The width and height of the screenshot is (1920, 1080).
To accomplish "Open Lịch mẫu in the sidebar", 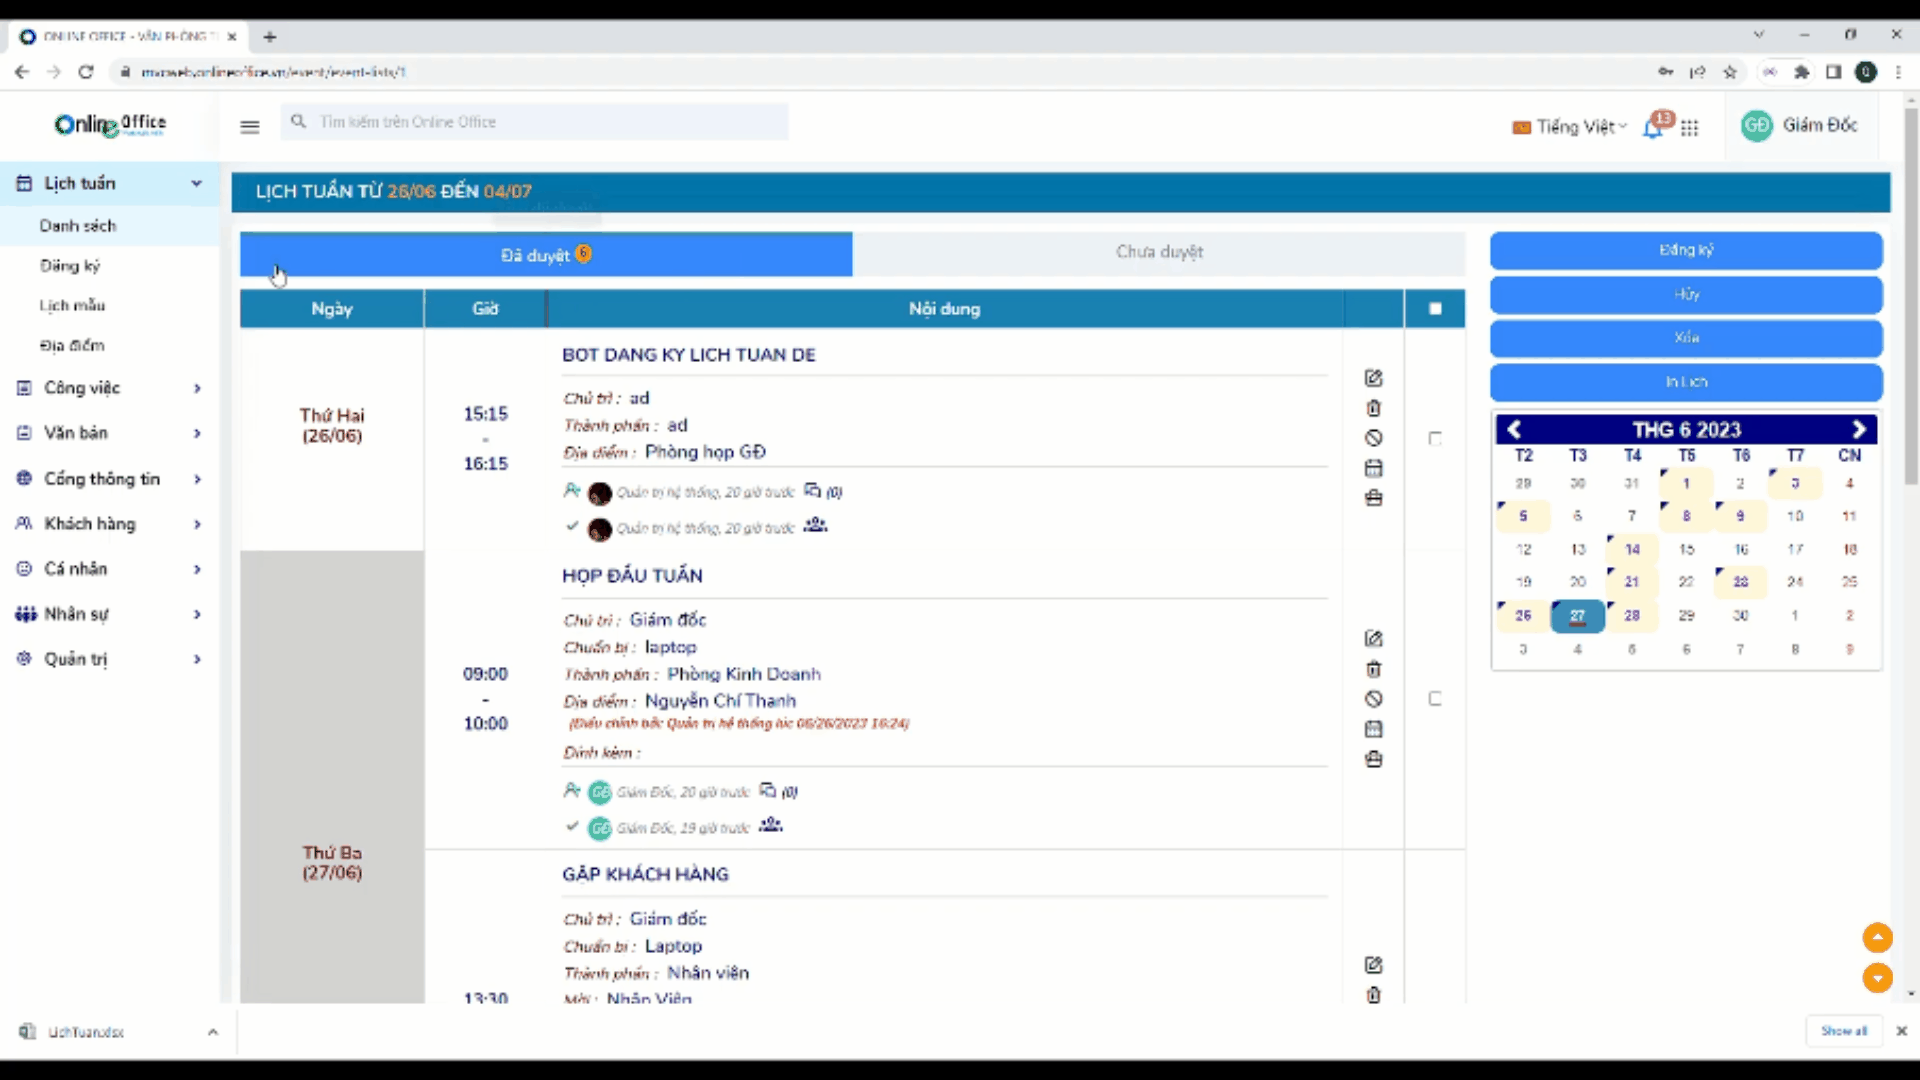I will [72, 305].
